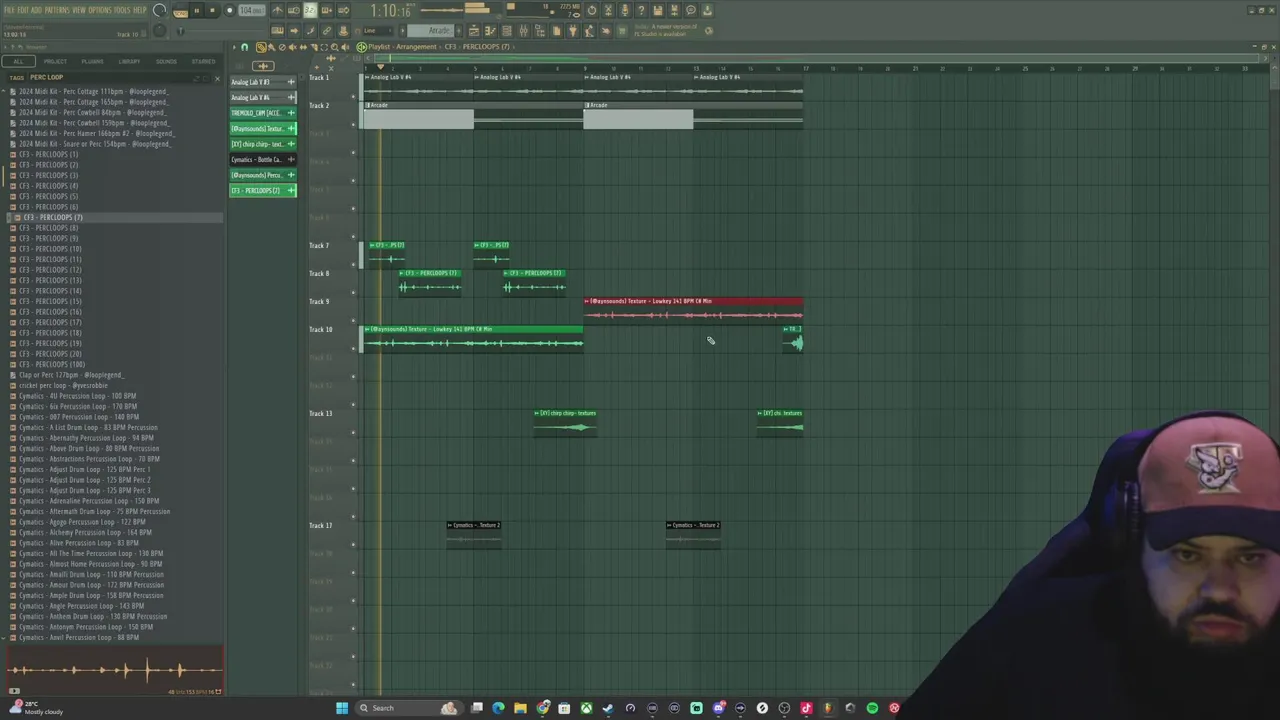Click the audio editor scissors icon
Image resolution: width=1280 pixels, height=720 pixels.
coord(608,11)
